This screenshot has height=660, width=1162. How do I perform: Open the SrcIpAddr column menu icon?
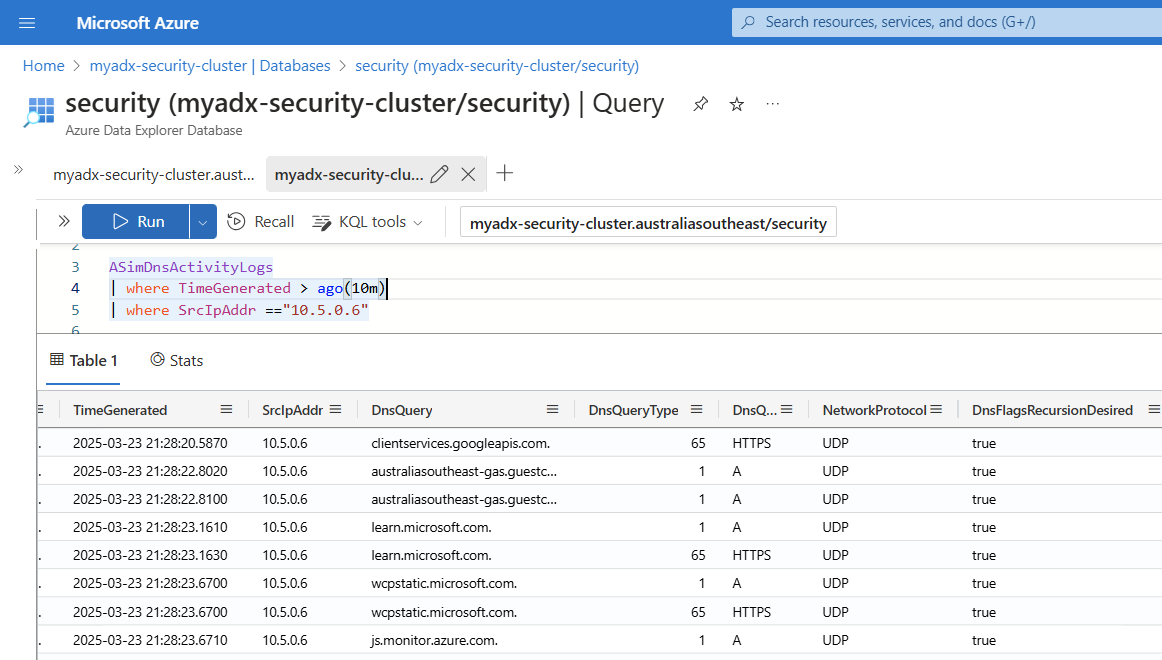(336, 410)
